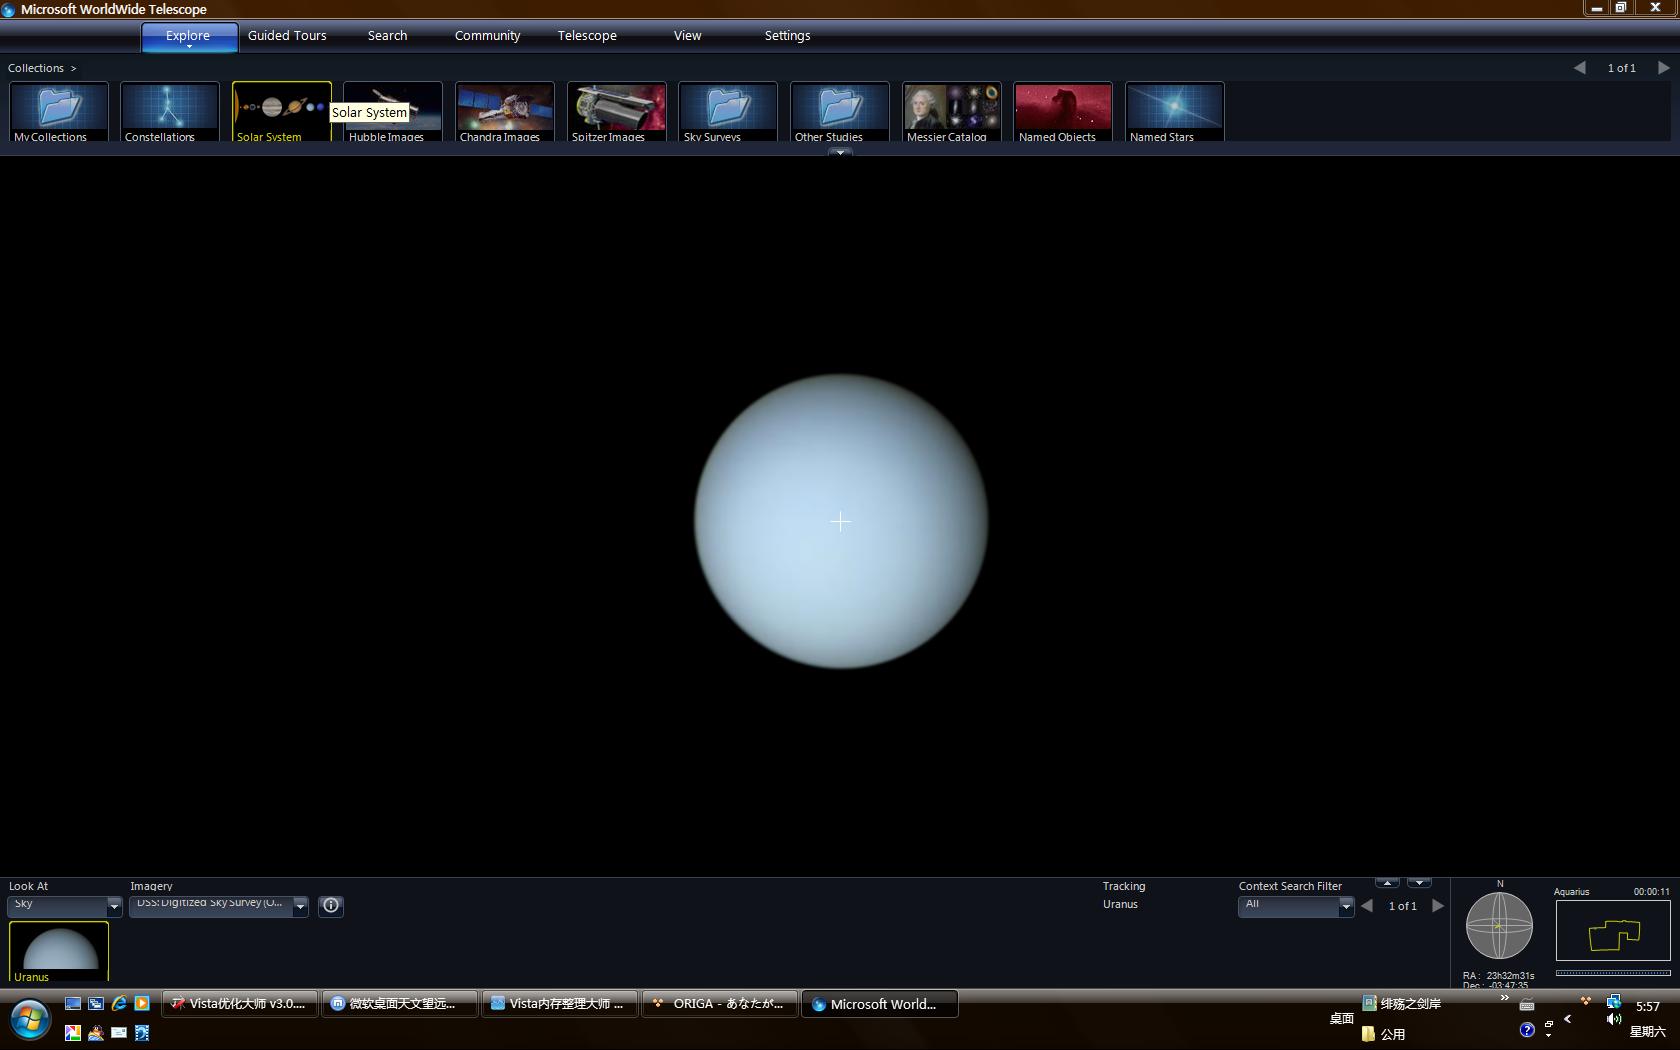
Task: Open the Named Objects collection
Action: click(1063, 112)
